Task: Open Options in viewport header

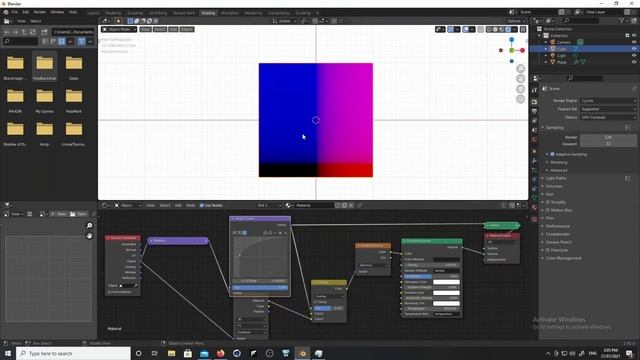Action: point(516,21)
